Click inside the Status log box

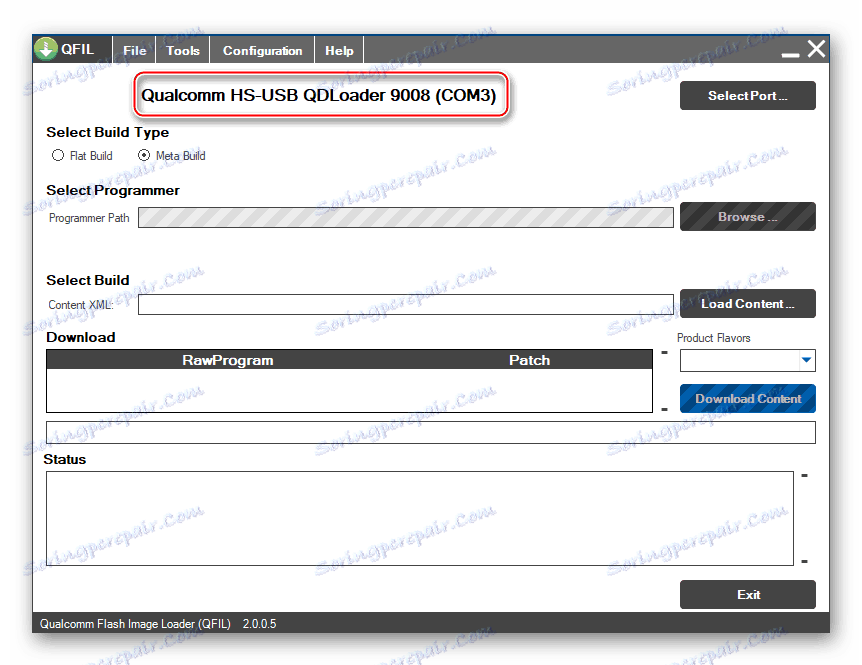click(420, 518)
